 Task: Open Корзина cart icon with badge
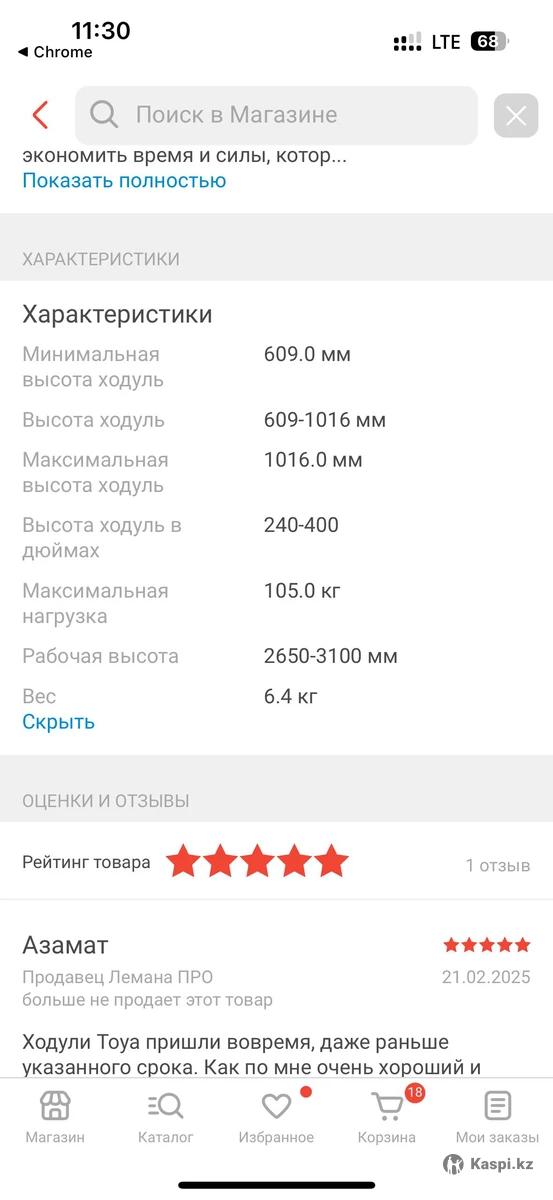pos(388,1106)
